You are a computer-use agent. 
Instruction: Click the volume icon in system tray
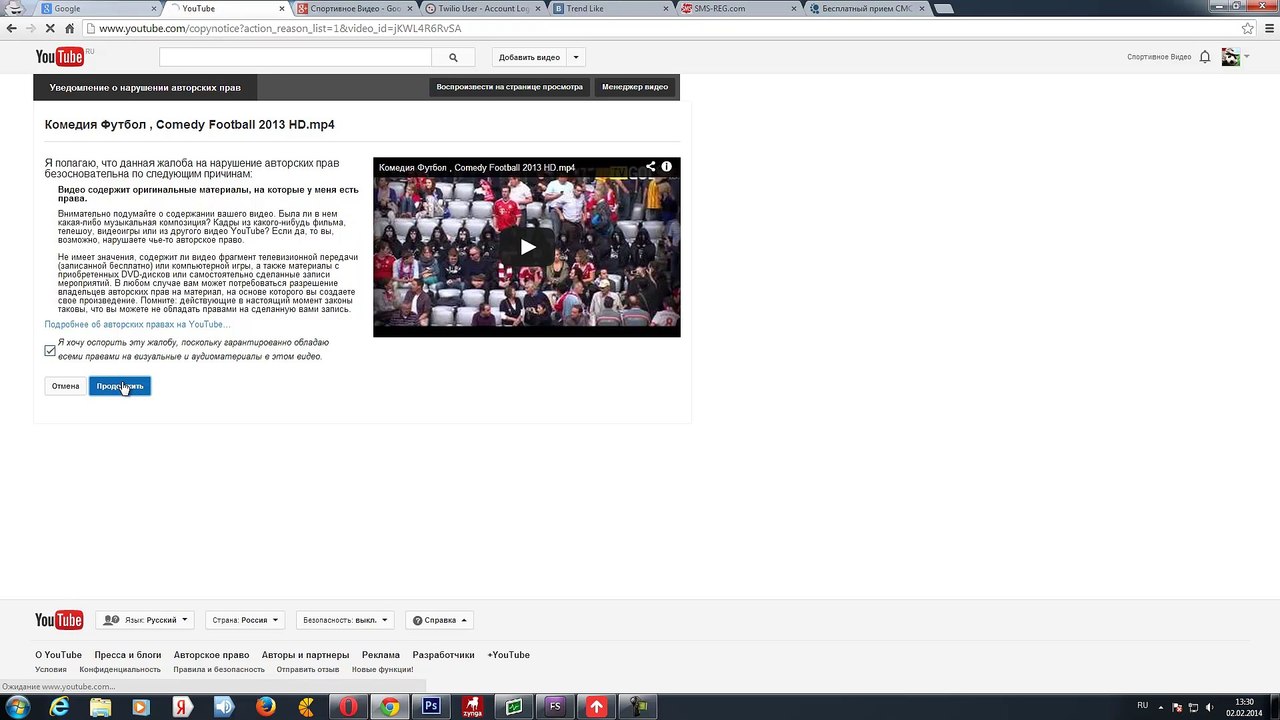click(x=1209, y=707)
